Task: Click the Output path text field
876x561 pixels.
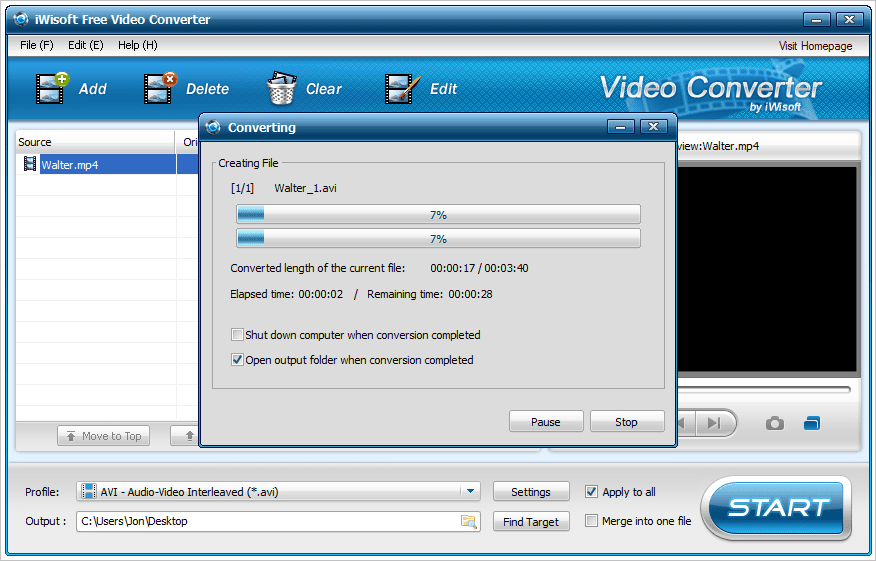Action: coord(265,521)
